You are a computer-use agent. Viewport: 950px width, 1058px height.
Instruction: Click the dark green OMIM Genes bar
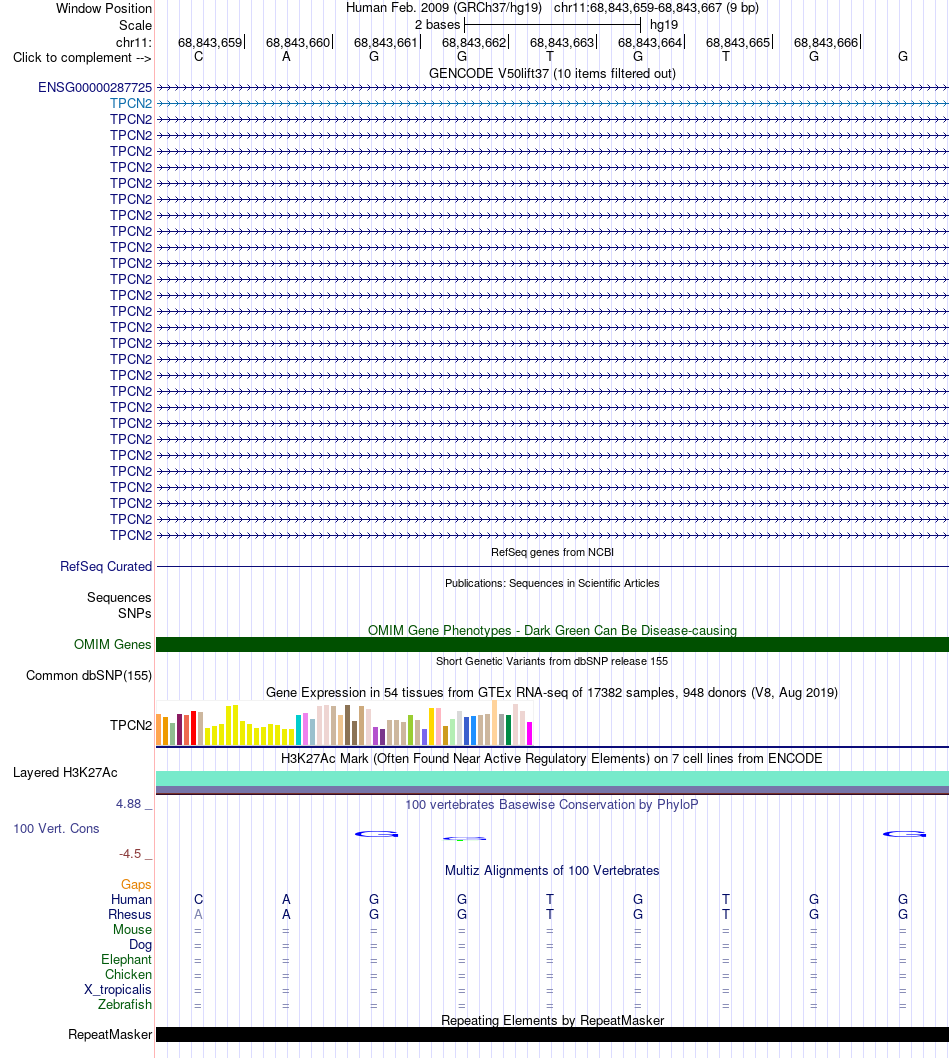[552, 644]
